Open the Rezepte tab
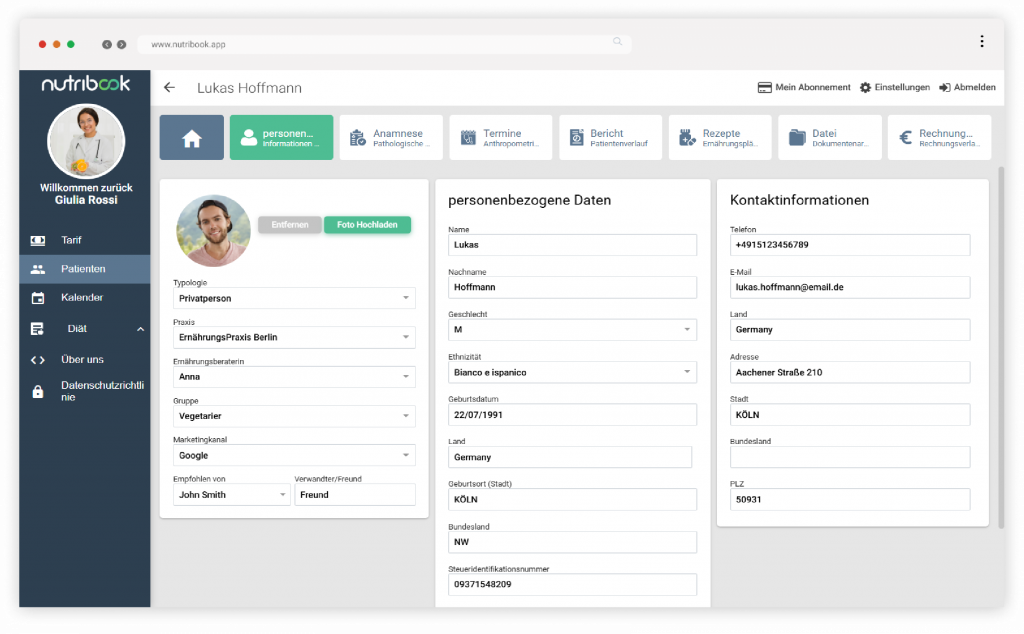The height and width of the screenshot is (634, 1024). 719,138
